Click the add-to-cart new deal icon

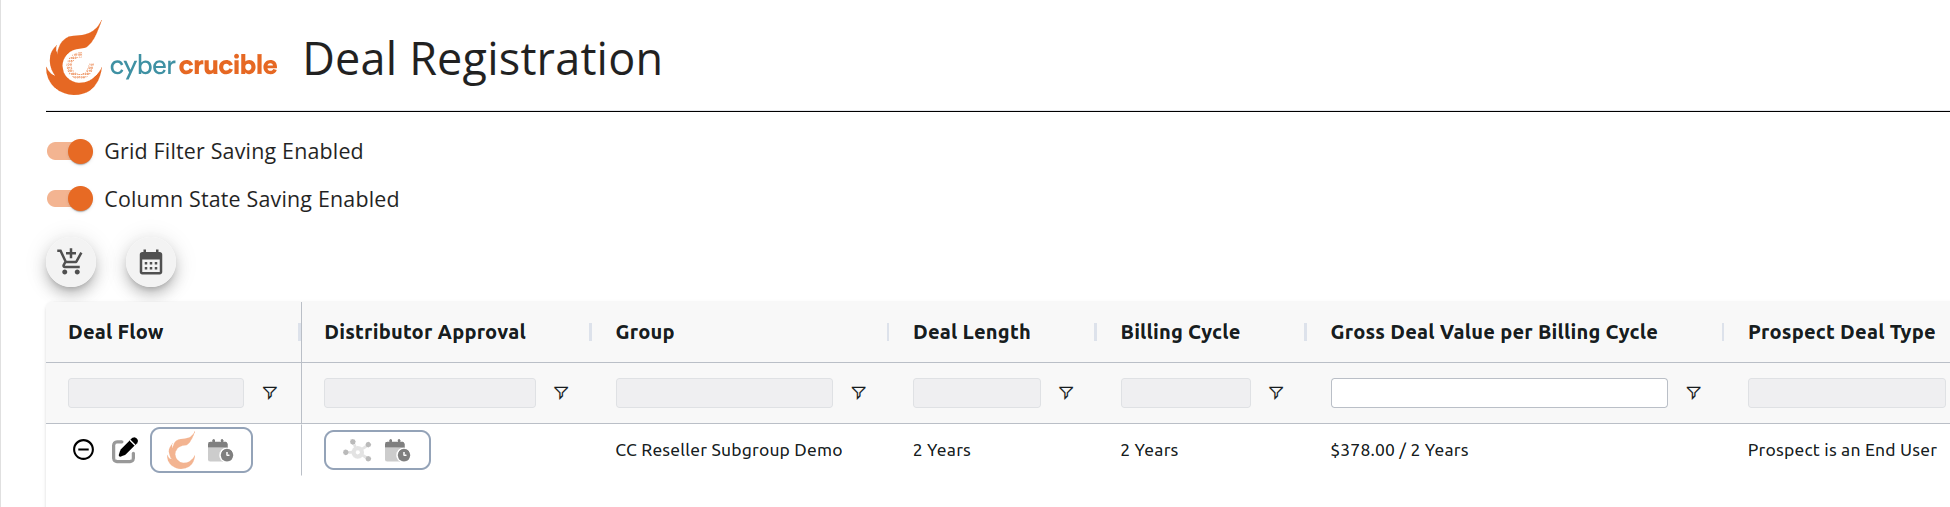click(x=71, y=262)
